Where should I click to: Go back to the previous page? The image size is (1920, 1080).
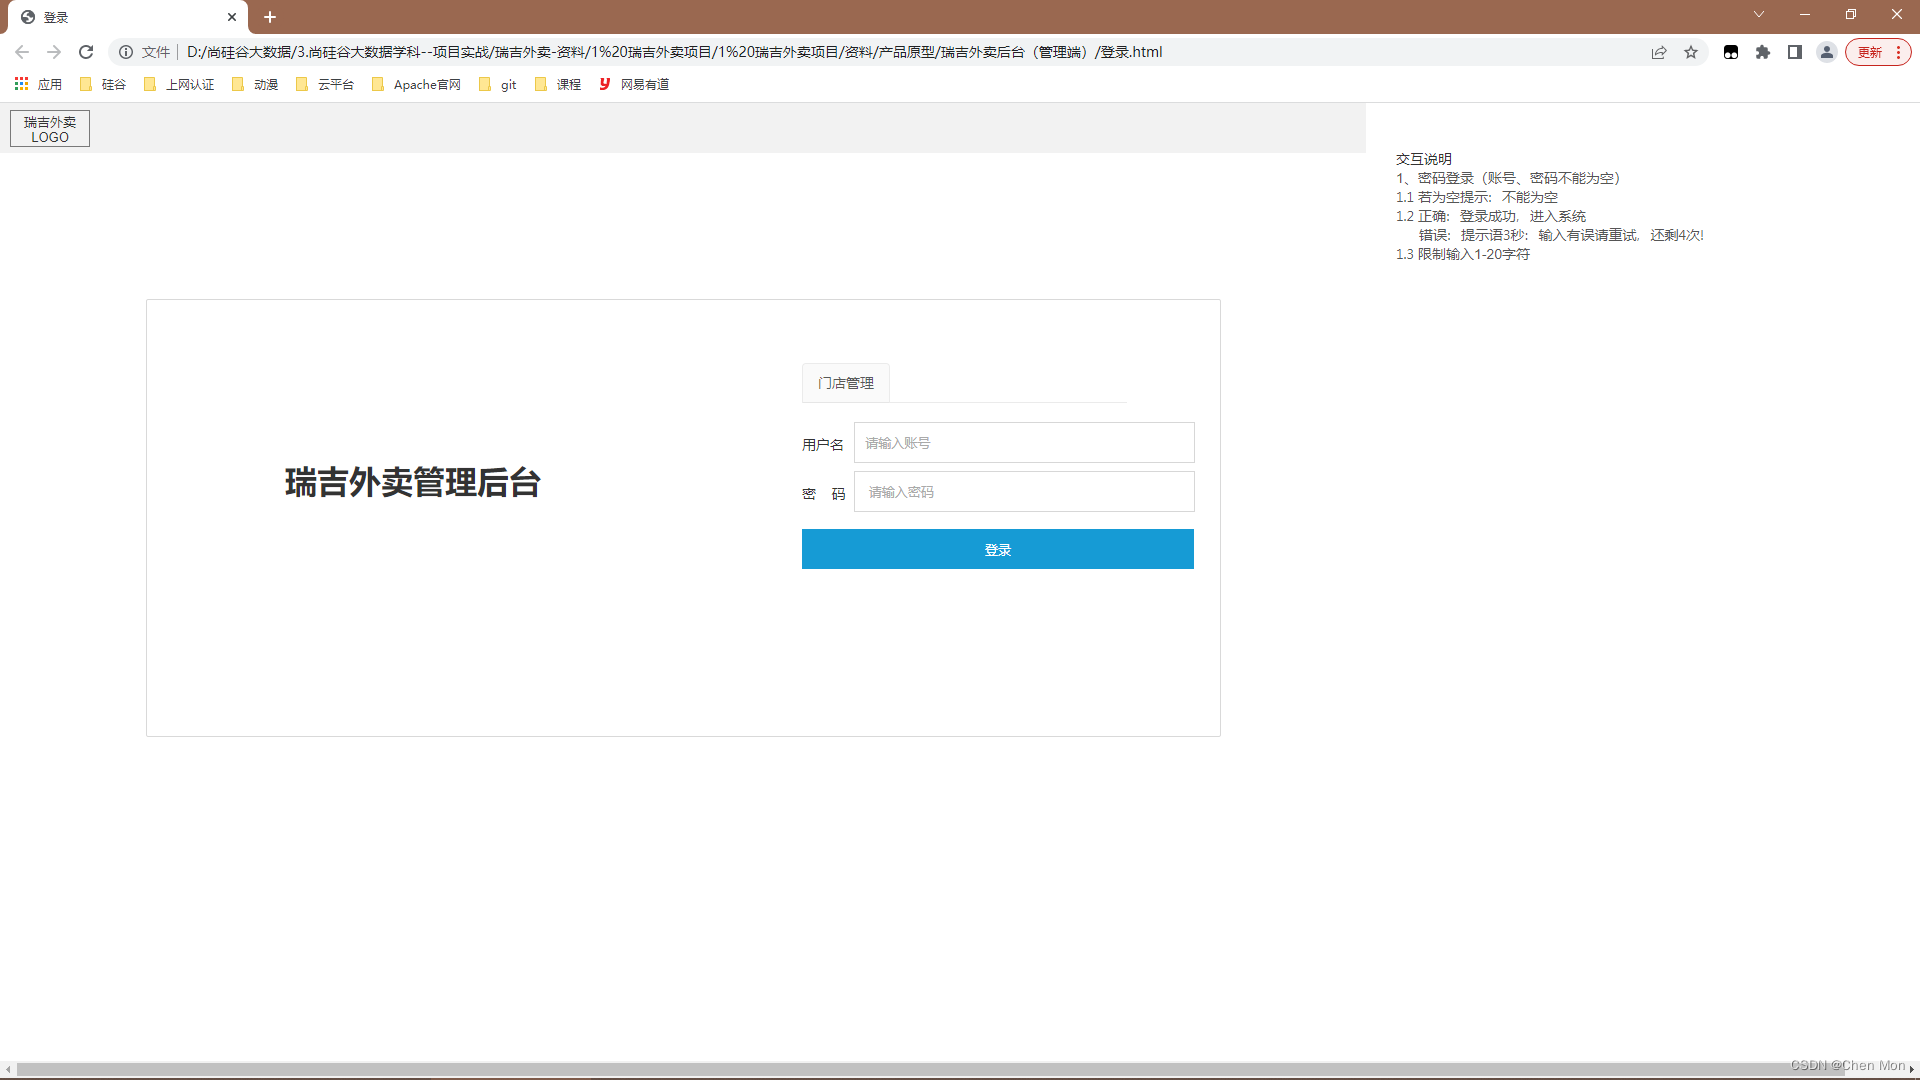22,52
